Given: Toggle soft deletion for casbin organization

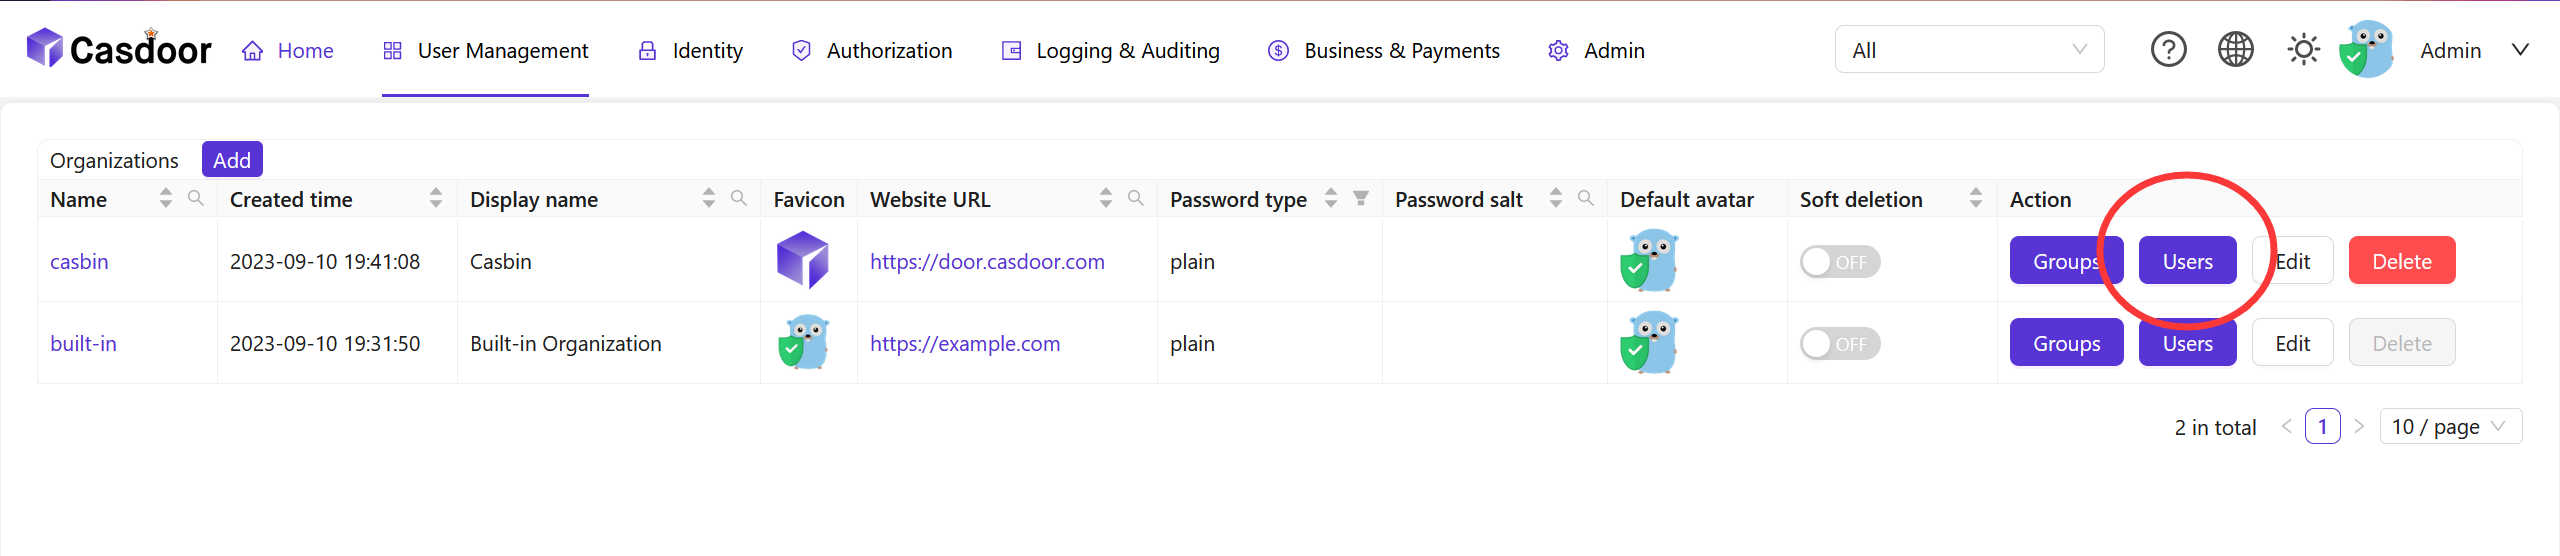Looking at the screenshot, I should pyautogui.click(x=1840, y=262).
